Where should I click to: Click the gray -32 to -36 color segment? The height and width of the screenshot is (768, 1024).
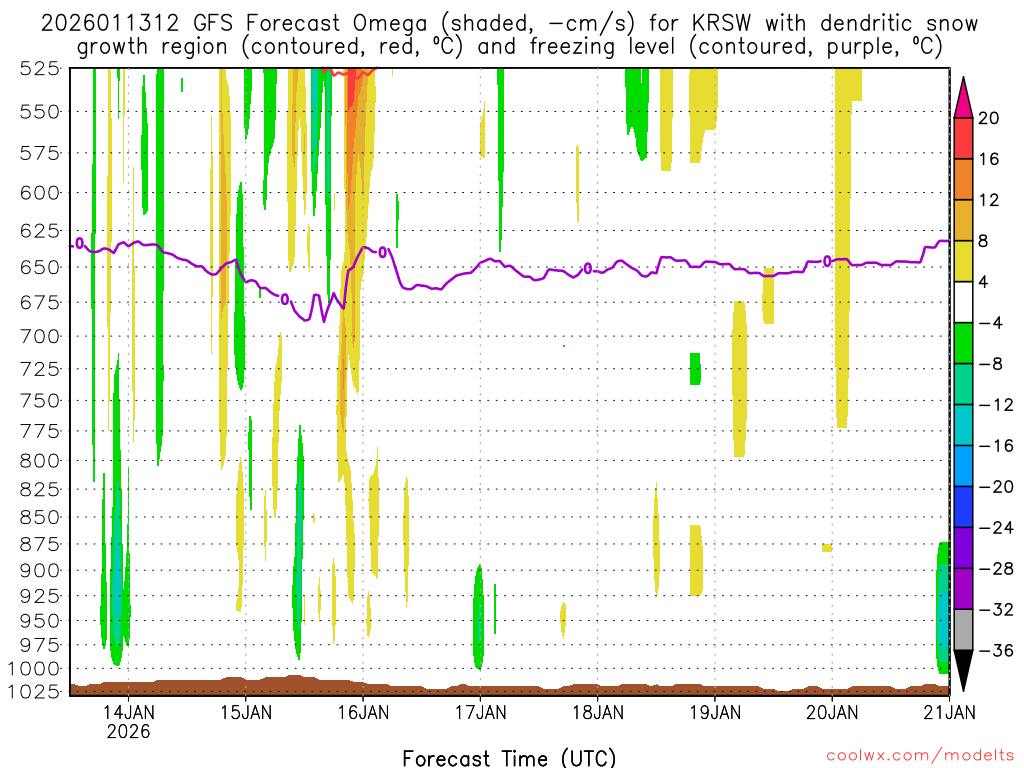(x=963, y=630)
